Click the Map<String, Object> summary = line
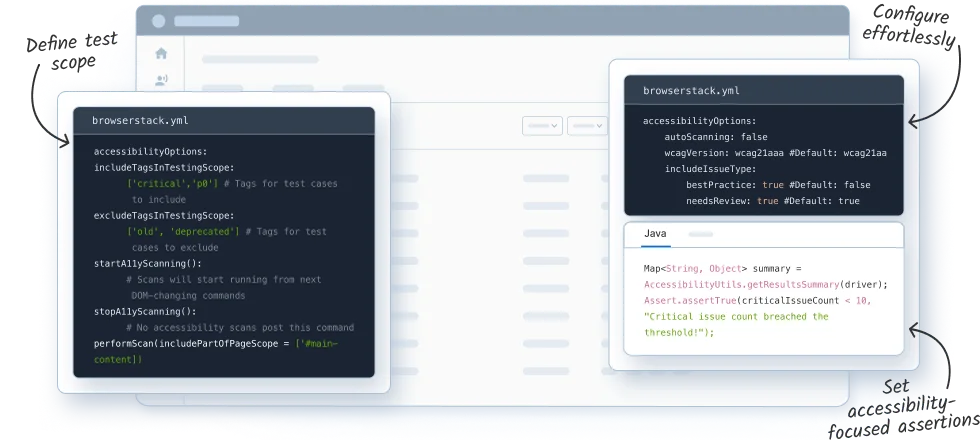The image size is (980, 440). coord(722,269)
